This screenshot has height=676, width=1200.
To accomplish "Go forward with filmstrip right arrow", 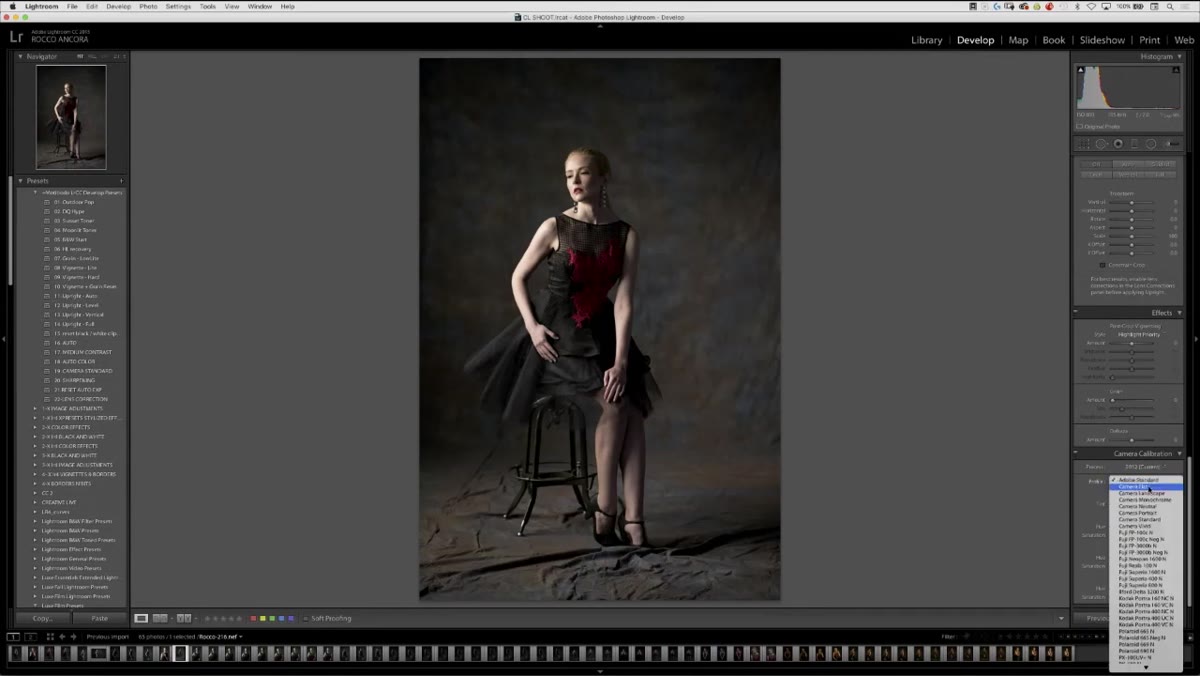I will pyautogui.click(x=73, y=636).
